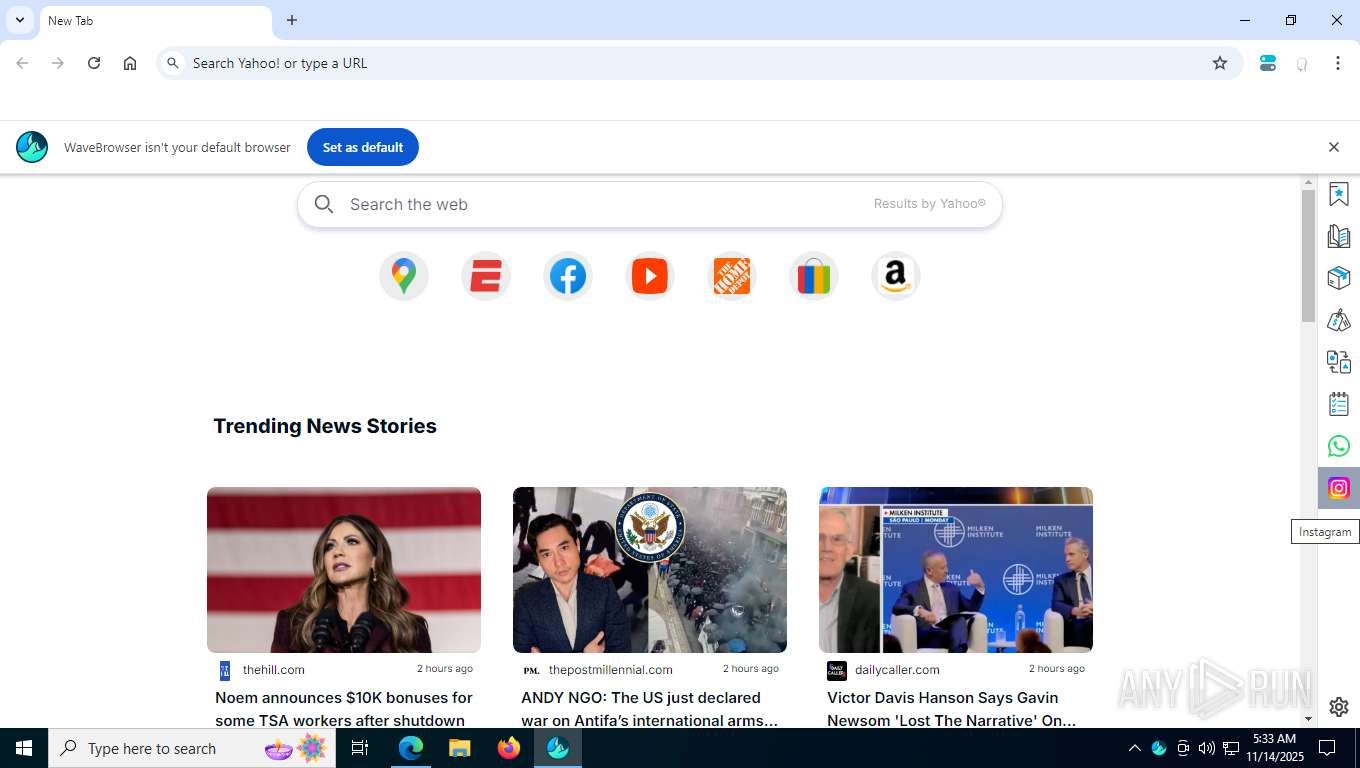The height and width of the screenshot is (768, 1360).
Task: Bookmark this tab with the star icon
Action: point(1220,63)
